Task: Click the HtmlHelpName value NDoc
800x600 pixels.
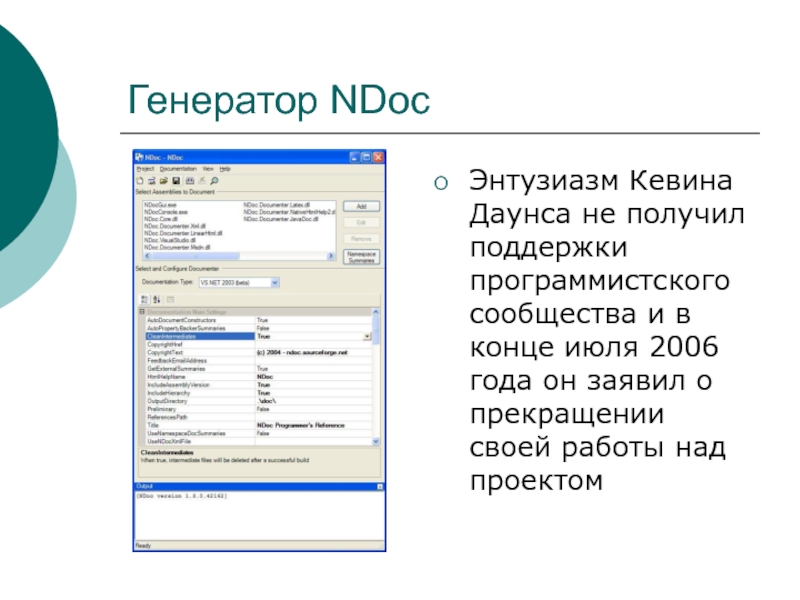Action: pos(265,377)
